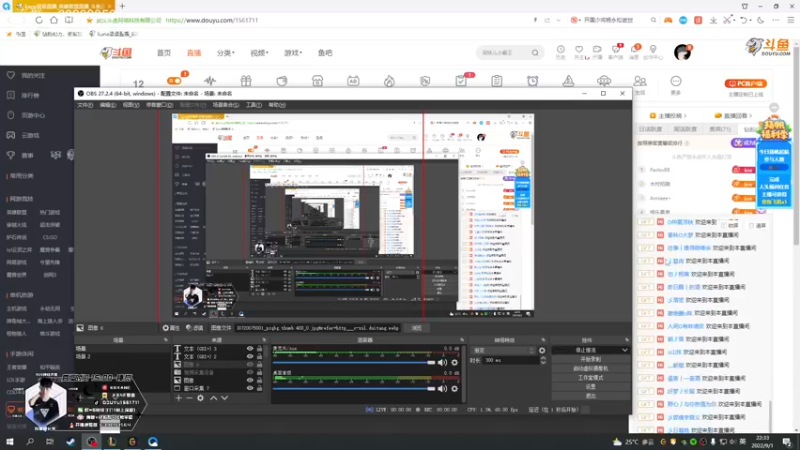Click Studio Mode (工作室模式) button
The height and width of the screenshot is (450, 800).
590,378
